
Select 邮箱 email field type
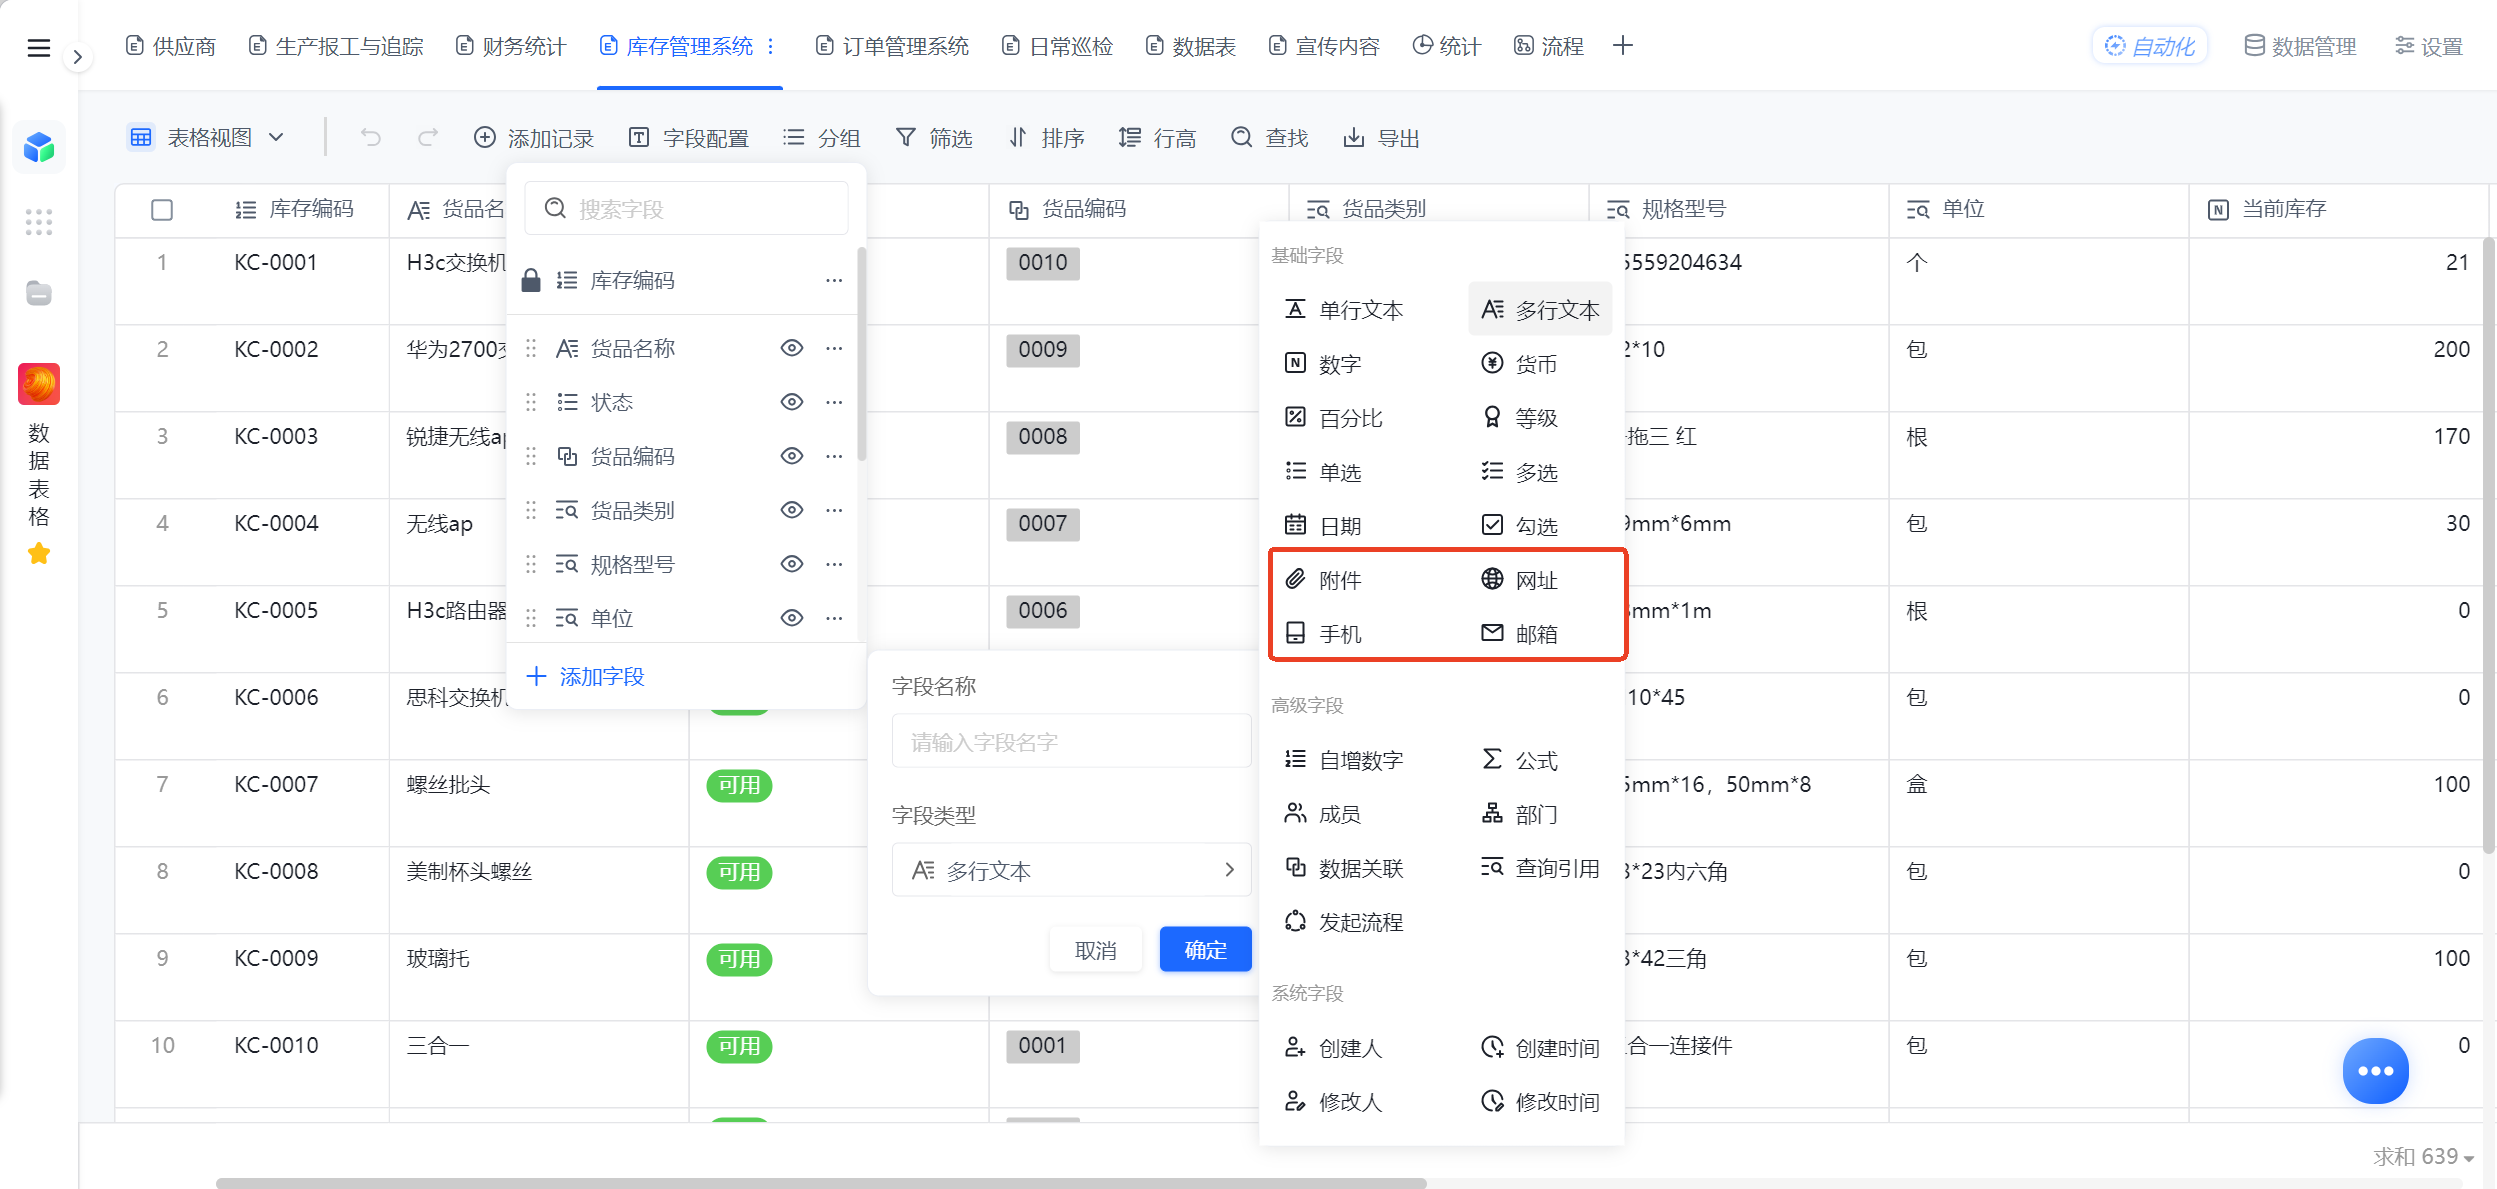tap(1519, 634)
